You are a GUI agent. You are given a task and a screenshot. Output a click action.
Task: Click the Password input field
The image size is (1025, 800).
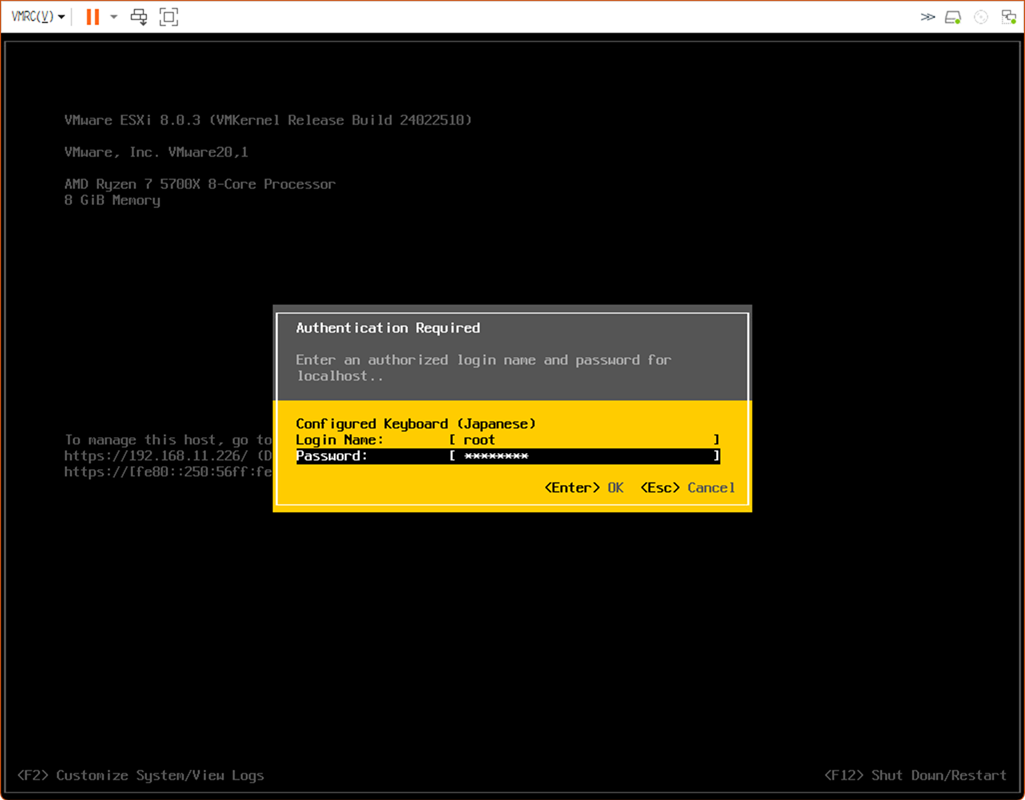click(x=585, y=456)
